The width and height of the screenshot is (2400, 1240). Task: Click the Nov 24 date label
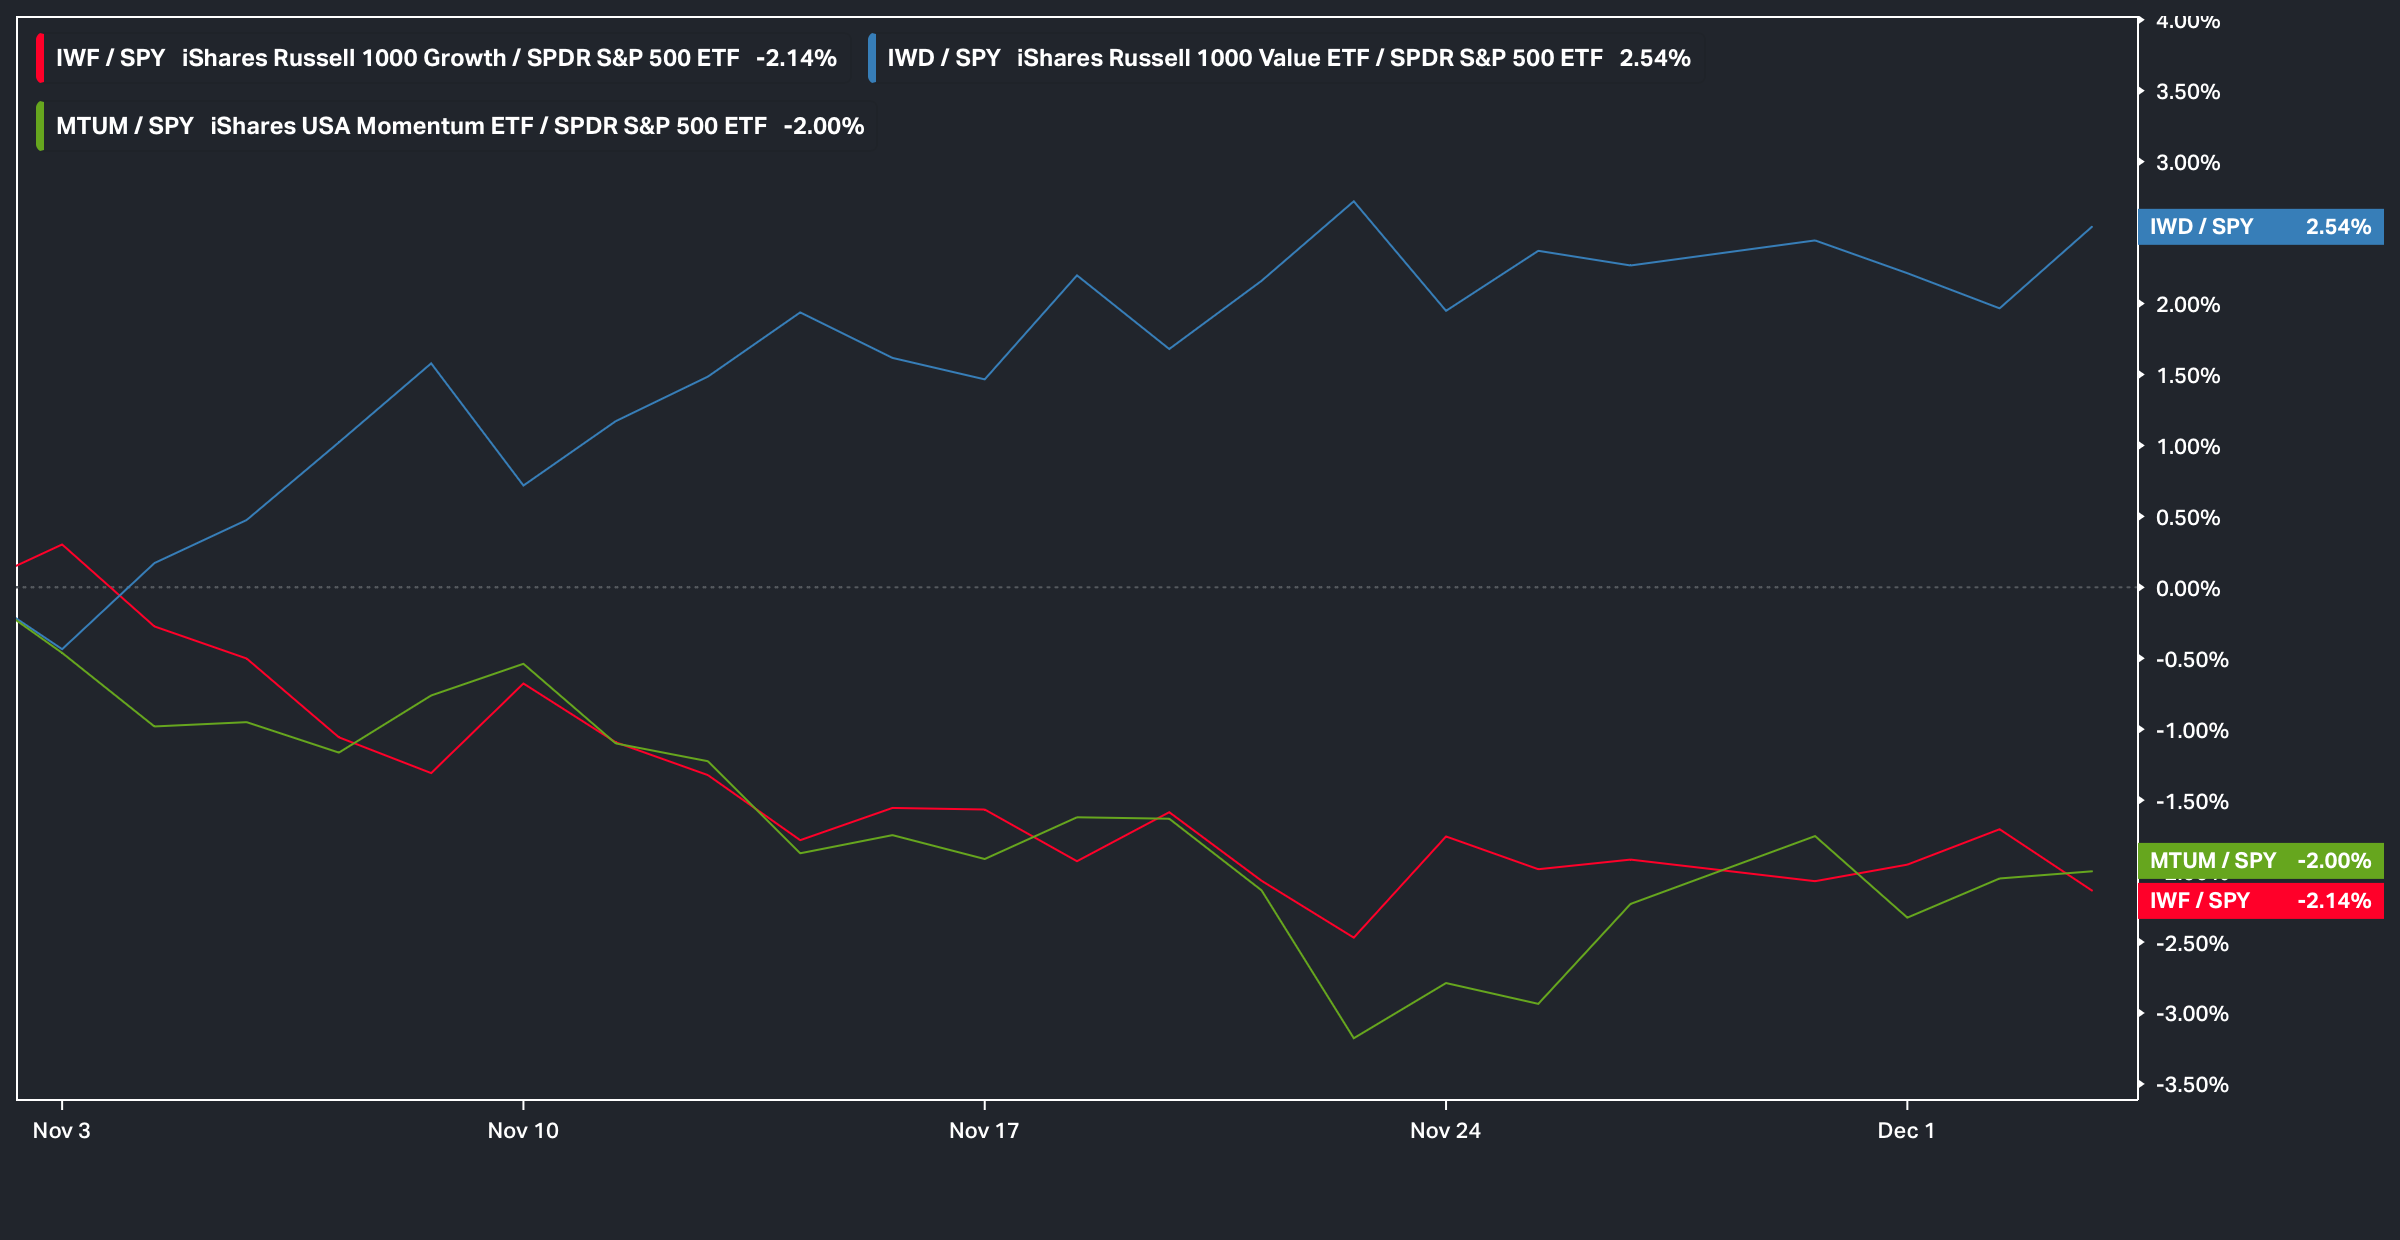tap(1445, 1131)
